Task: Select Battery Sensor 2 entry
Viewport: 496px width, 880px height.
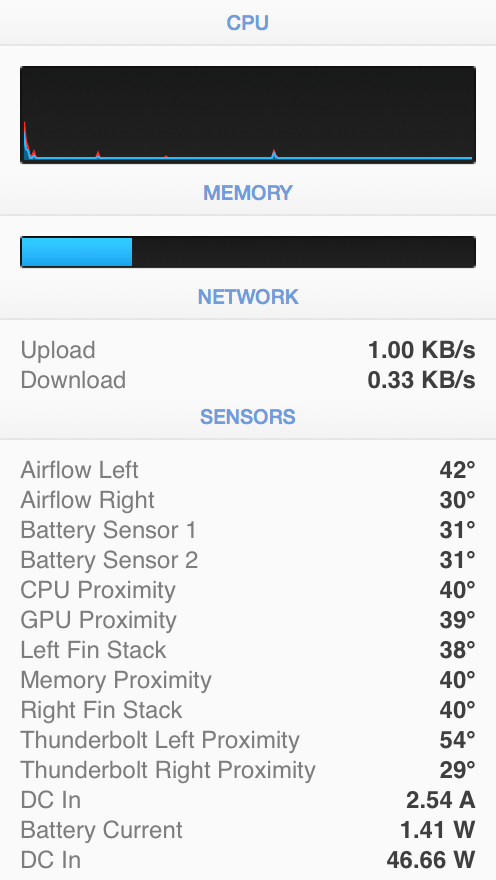Action: 248,560
